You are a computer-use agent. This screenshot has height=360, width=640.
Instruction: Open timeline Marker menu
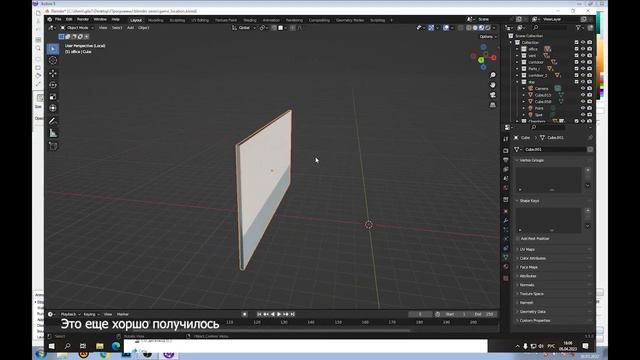[122, 314]
